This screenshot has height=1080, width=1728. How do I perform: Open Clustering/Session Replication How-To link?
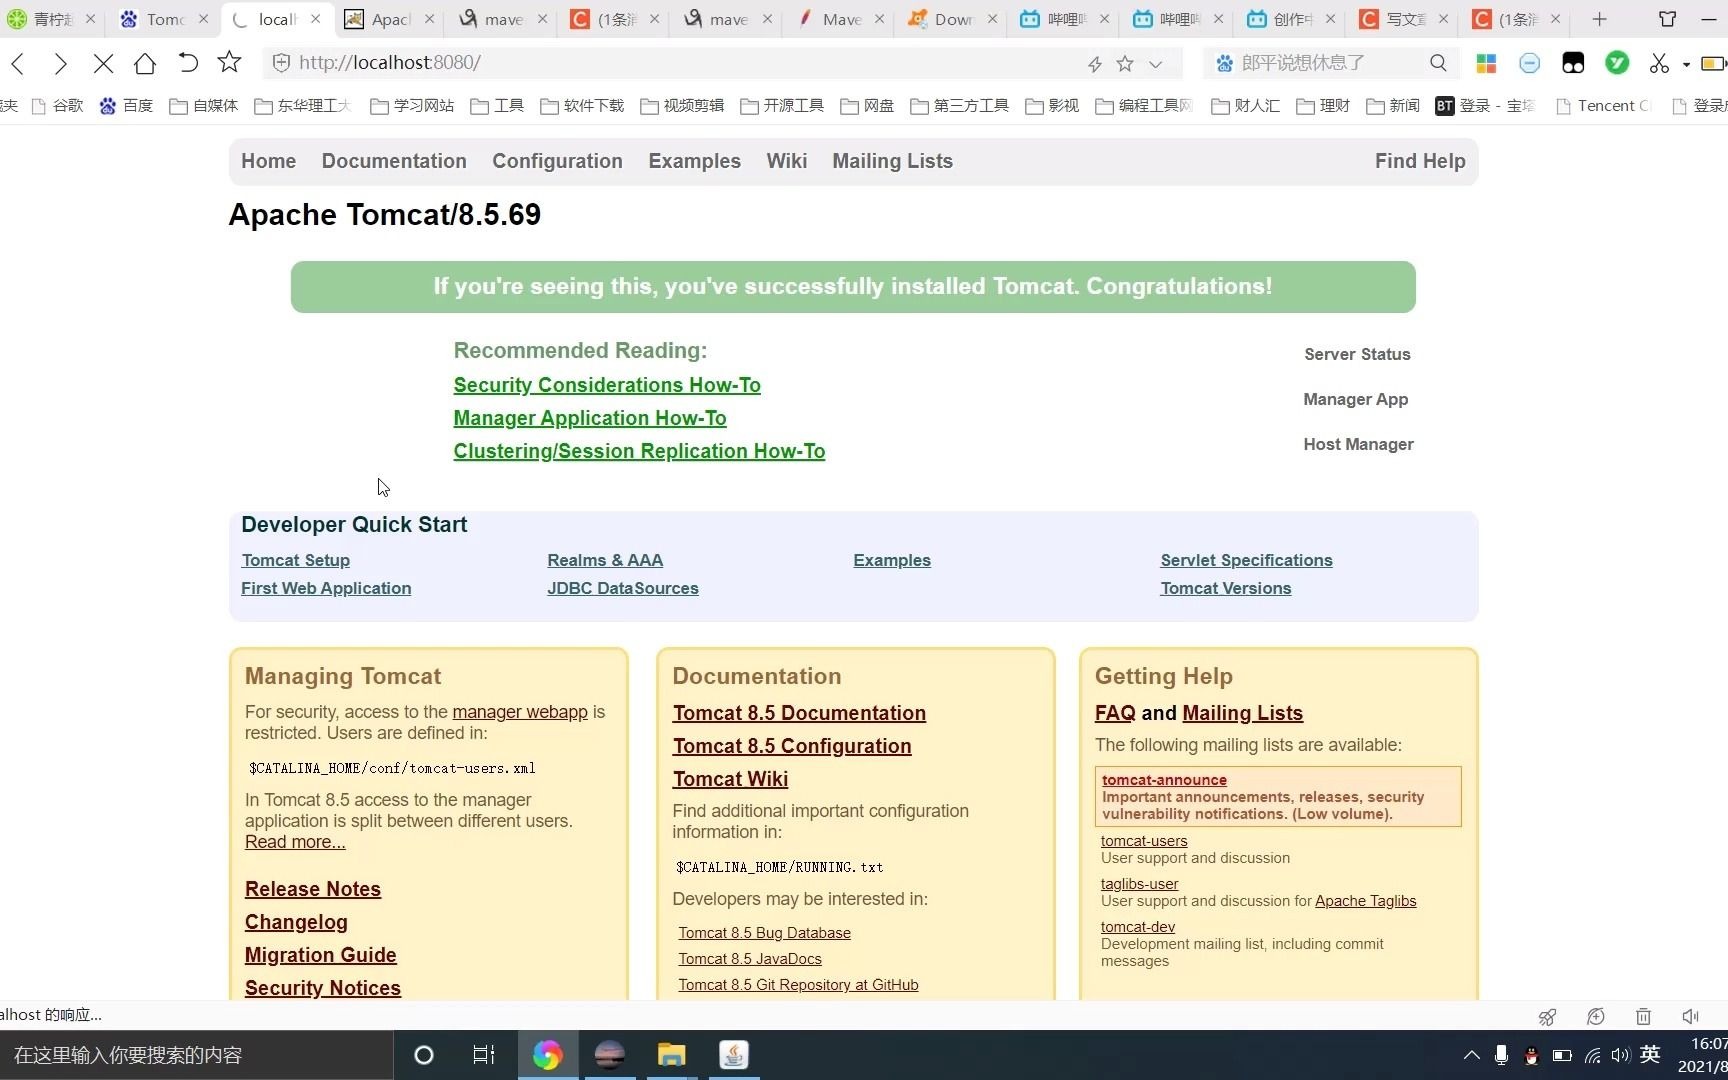[x=639, y=451]
